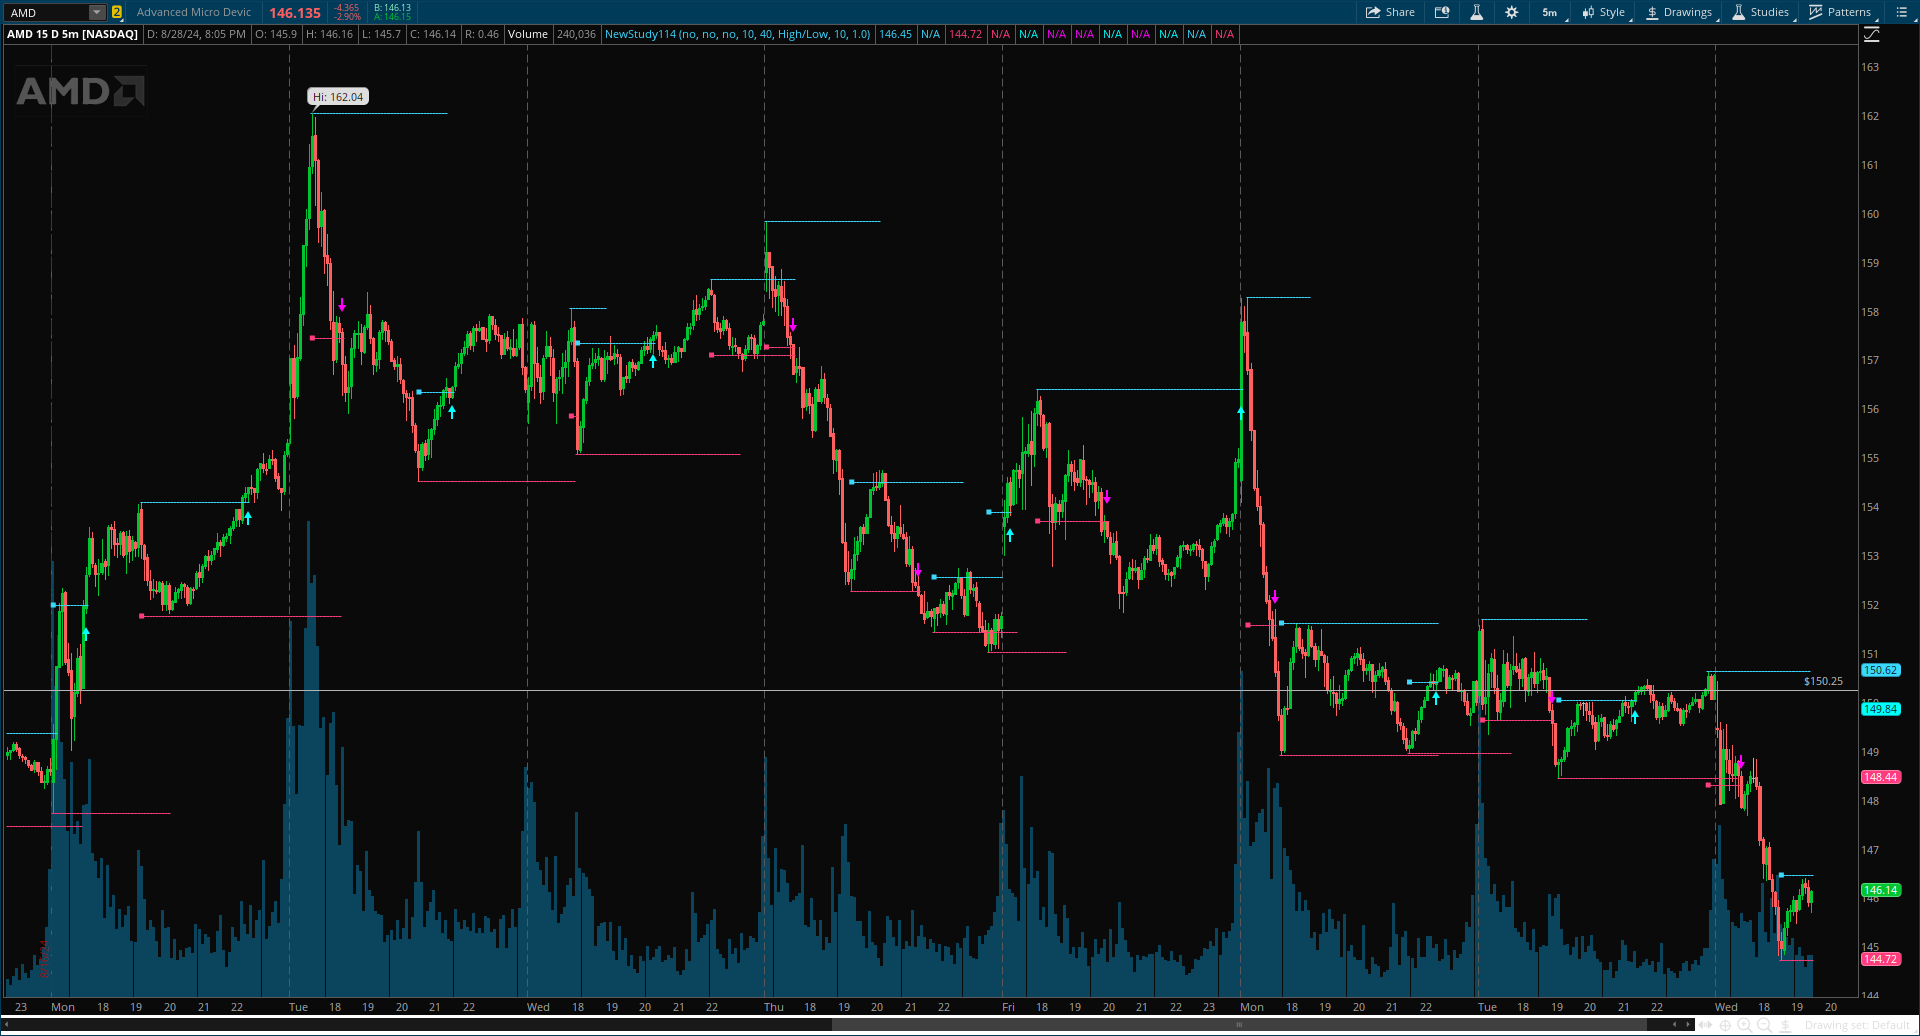The width and height of the screenshot is (1920, 1036).
Task: Click the AMD symbol input field
Action: pos(47,12)
